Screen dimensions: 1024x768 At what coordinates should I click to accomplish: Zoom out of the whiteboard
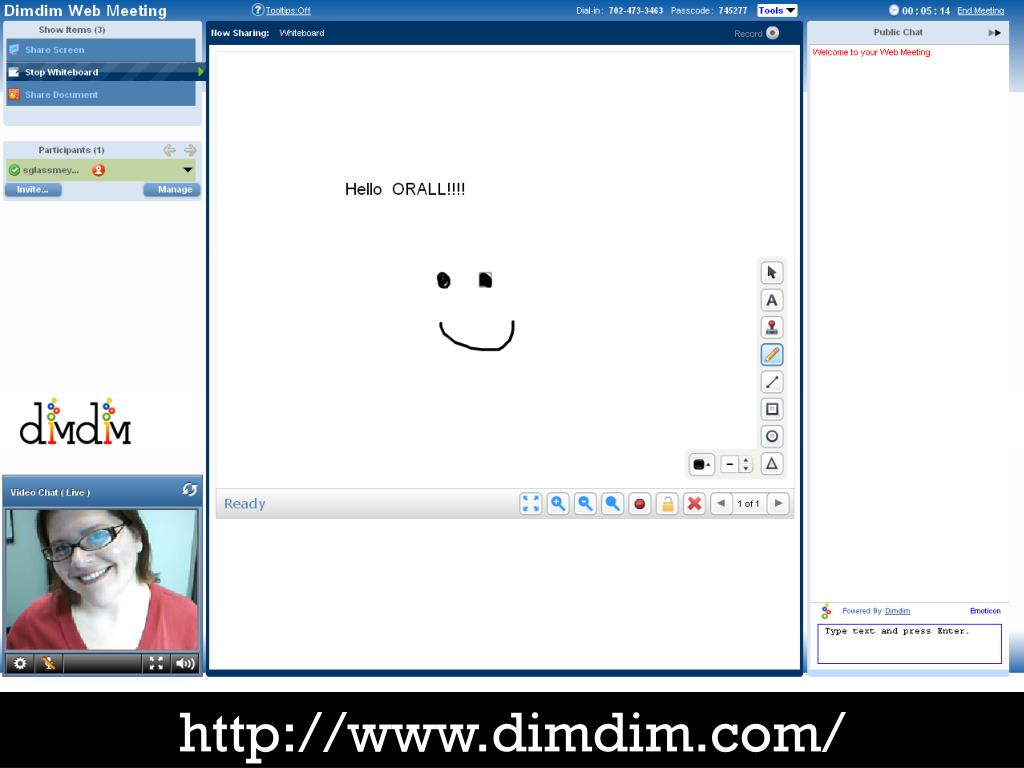pos(585,504)
